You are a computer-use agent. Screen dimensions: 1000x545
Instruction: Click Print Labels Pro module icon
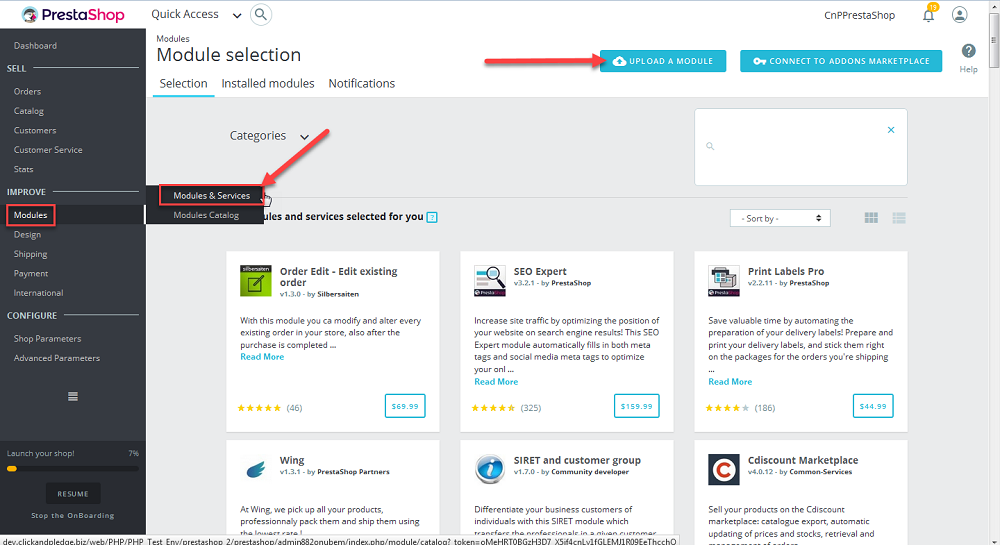(724, 281)
